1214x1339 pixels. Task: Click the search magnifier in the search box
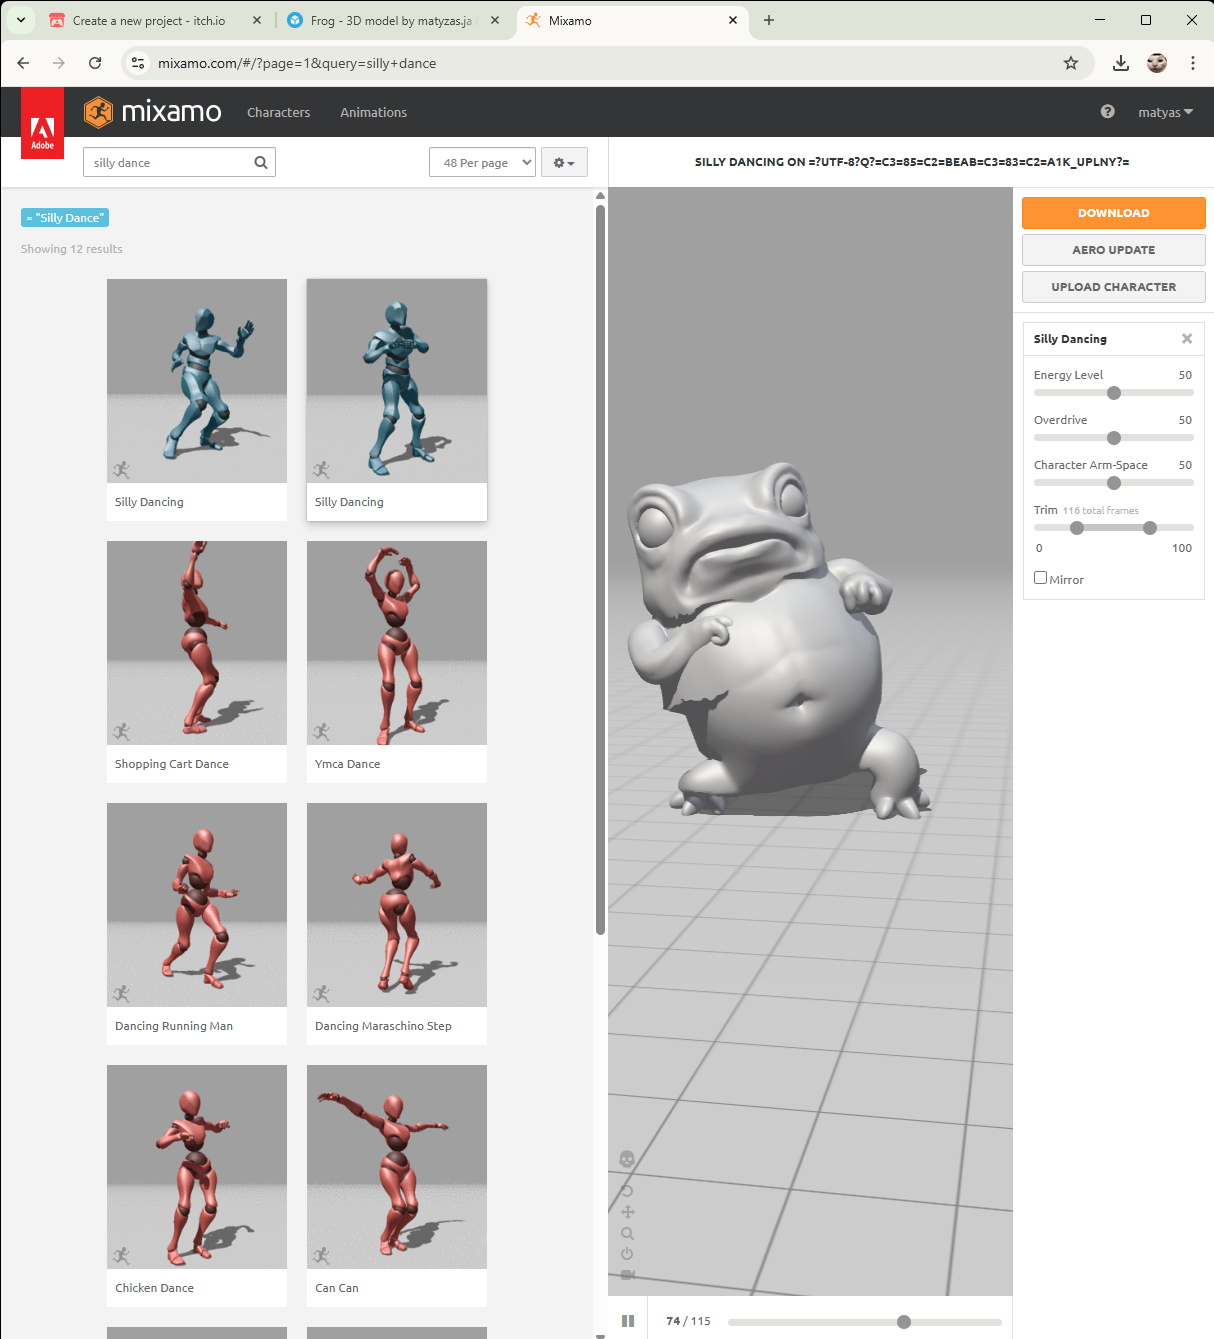[x=261, y=163]
